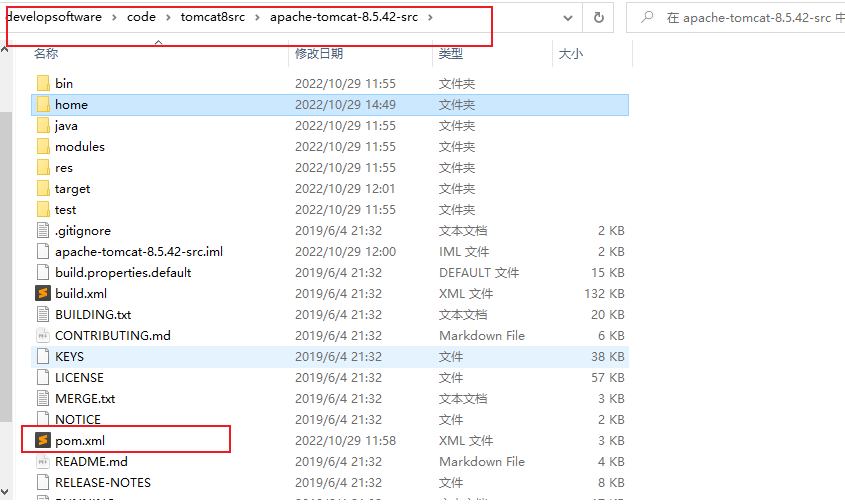Select the .gitignore file icon
This screenshot has width=845, height=504.
(43, 231)
